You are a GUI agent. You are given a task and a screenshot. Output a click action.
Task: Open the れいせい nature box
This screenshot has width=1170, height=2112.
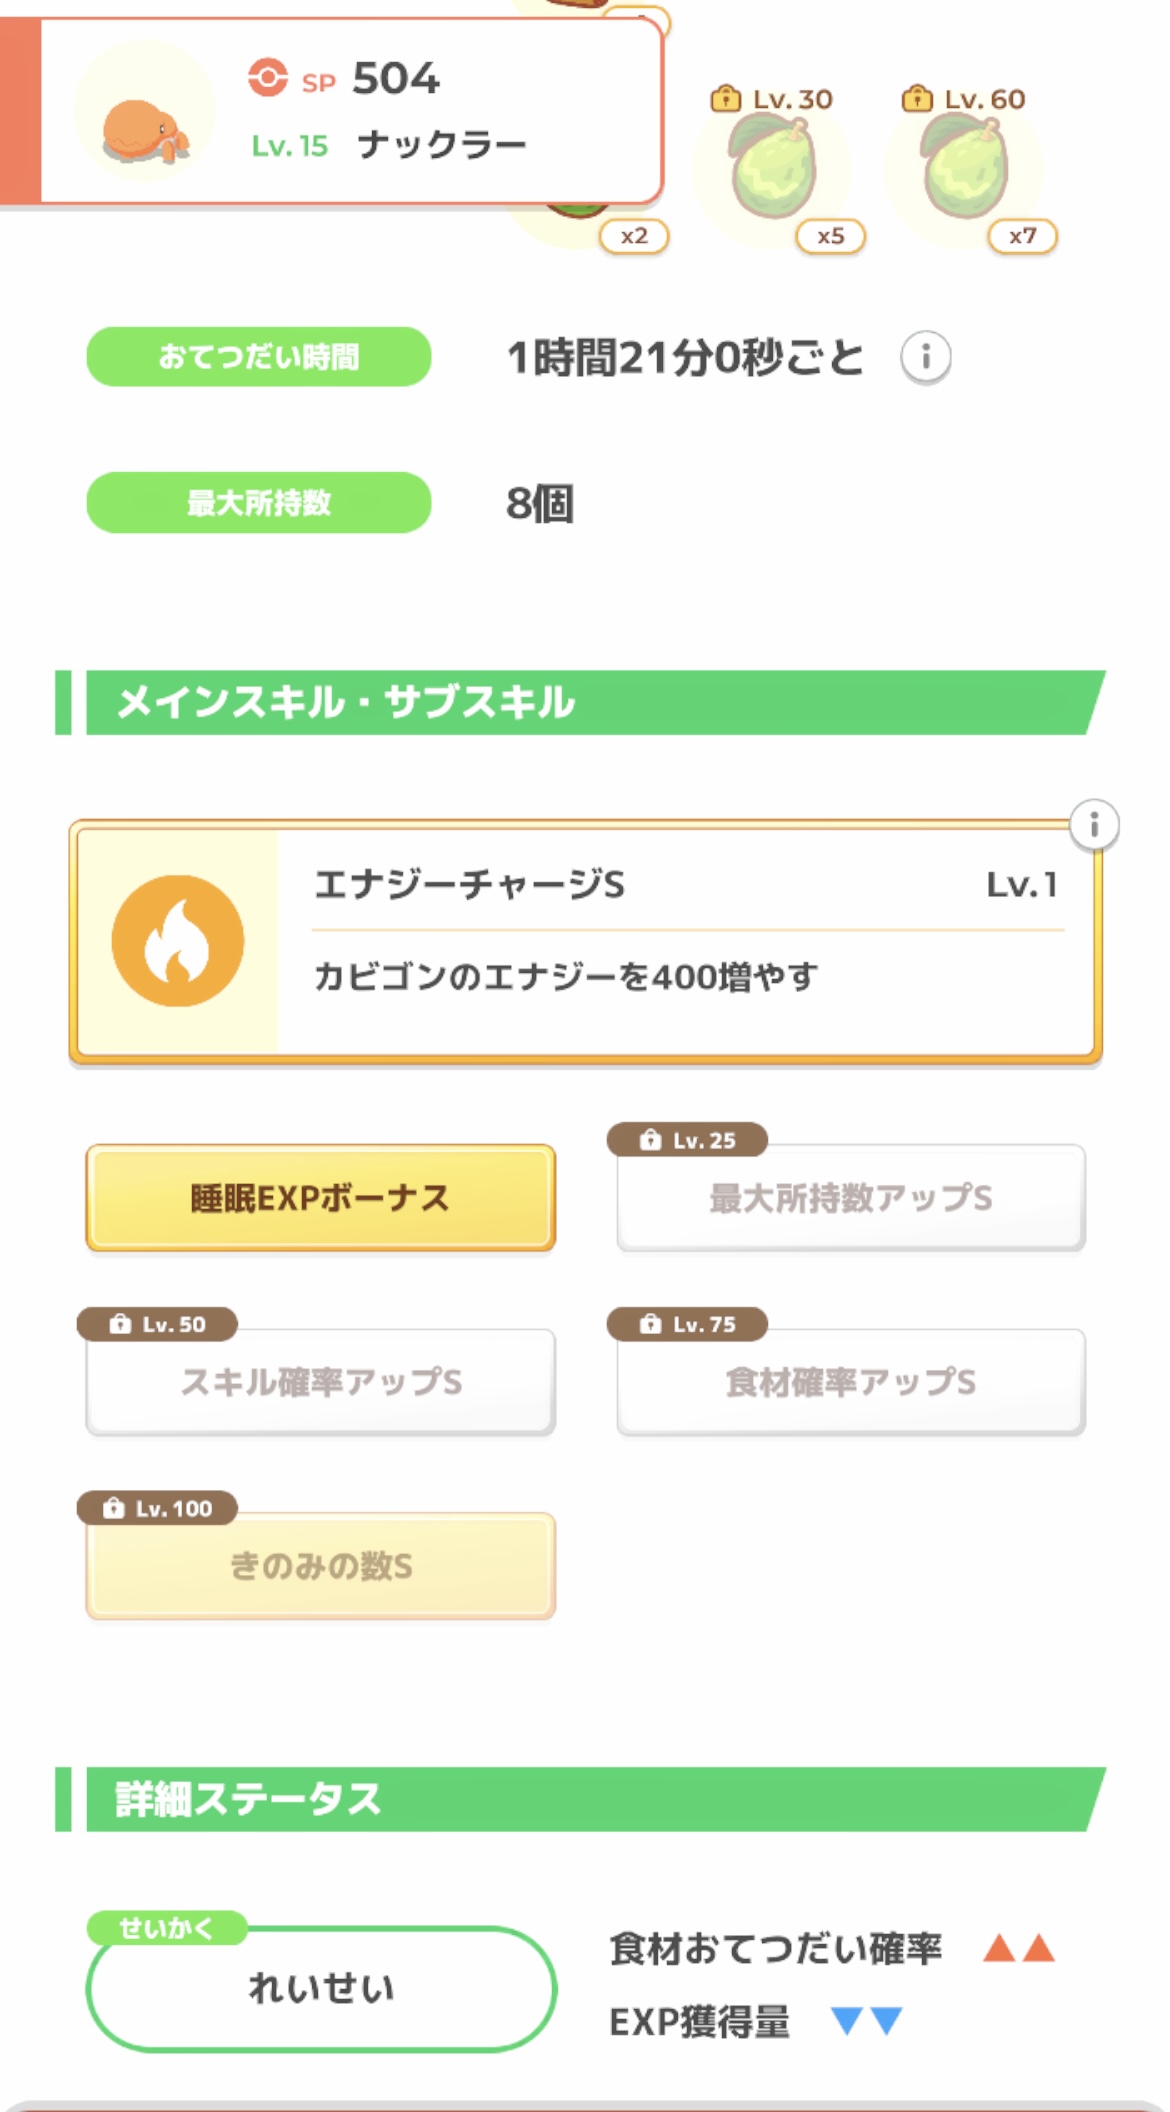click(x=320, y=1988)
